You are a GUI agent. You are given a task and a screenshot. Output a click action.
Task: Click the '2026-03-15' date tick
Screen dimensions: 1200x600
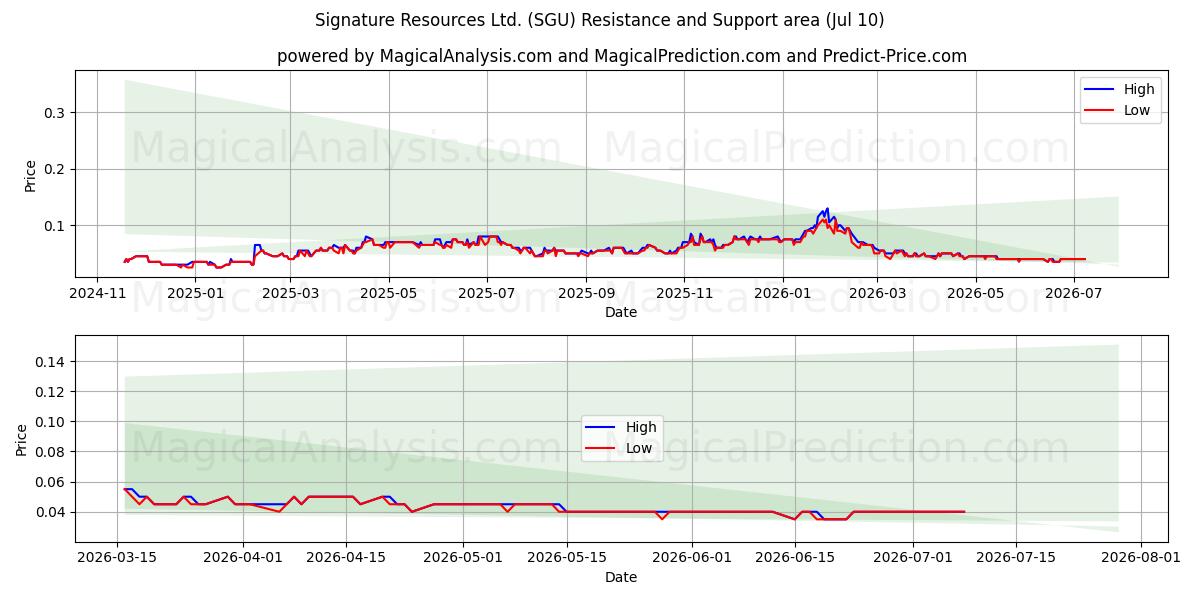tap(118, 558)
